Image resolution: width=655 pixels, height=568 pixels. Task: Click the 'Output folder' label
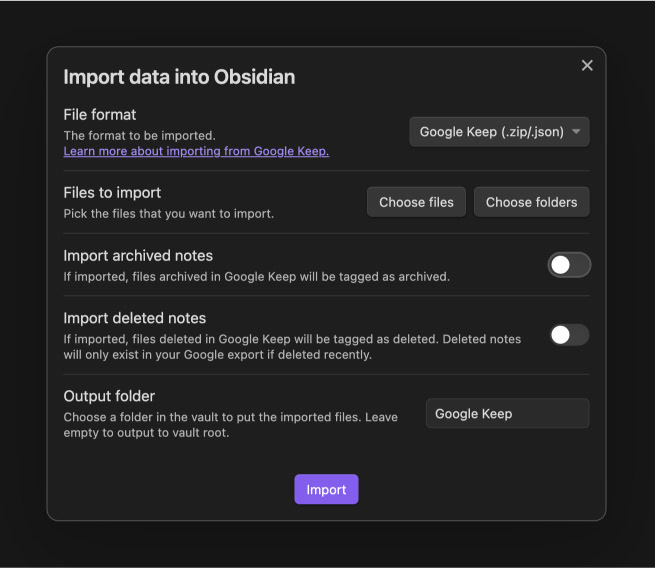pos(109,396)
